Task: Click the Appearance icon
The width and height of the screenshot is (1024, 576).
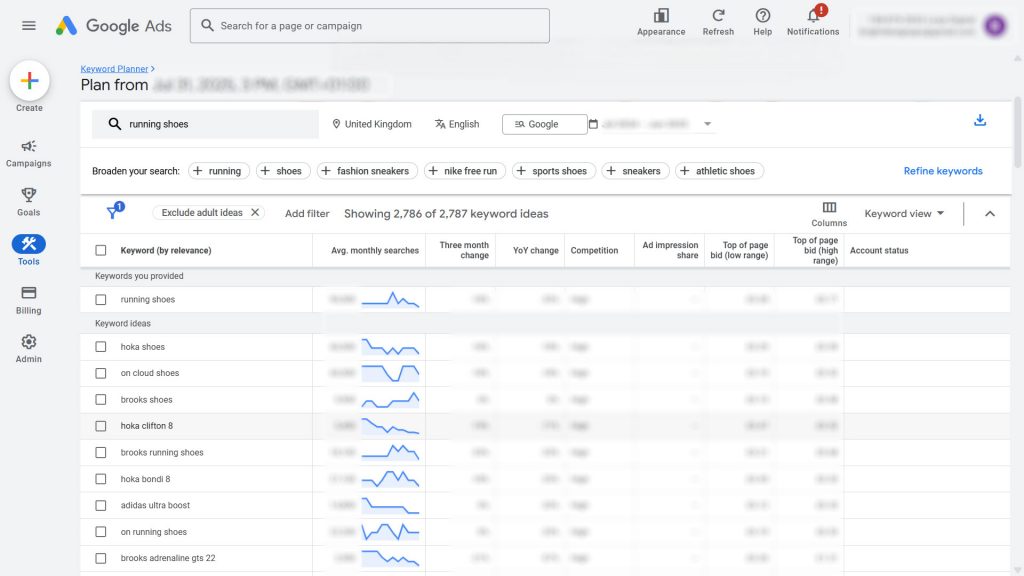Action: coord(661,16)
